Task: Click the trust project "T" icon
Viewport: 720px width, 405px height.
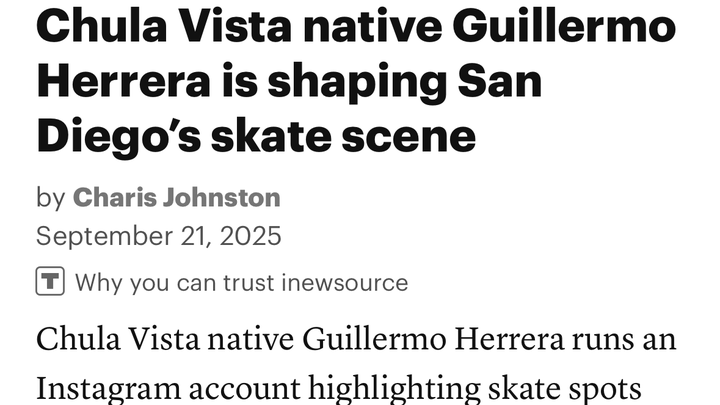Action: (x=51, y=282)
